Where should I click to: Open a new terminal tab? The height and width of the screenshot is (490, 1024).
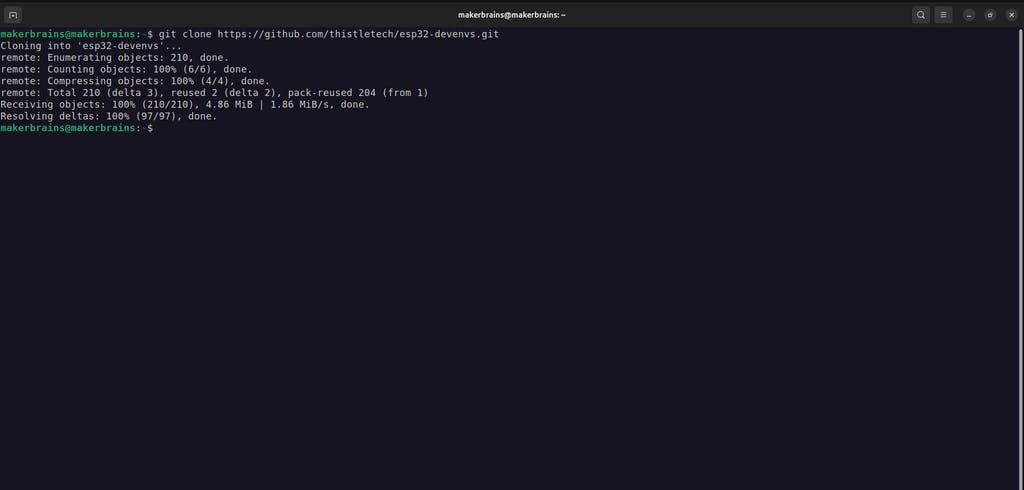tap(13, 15)
